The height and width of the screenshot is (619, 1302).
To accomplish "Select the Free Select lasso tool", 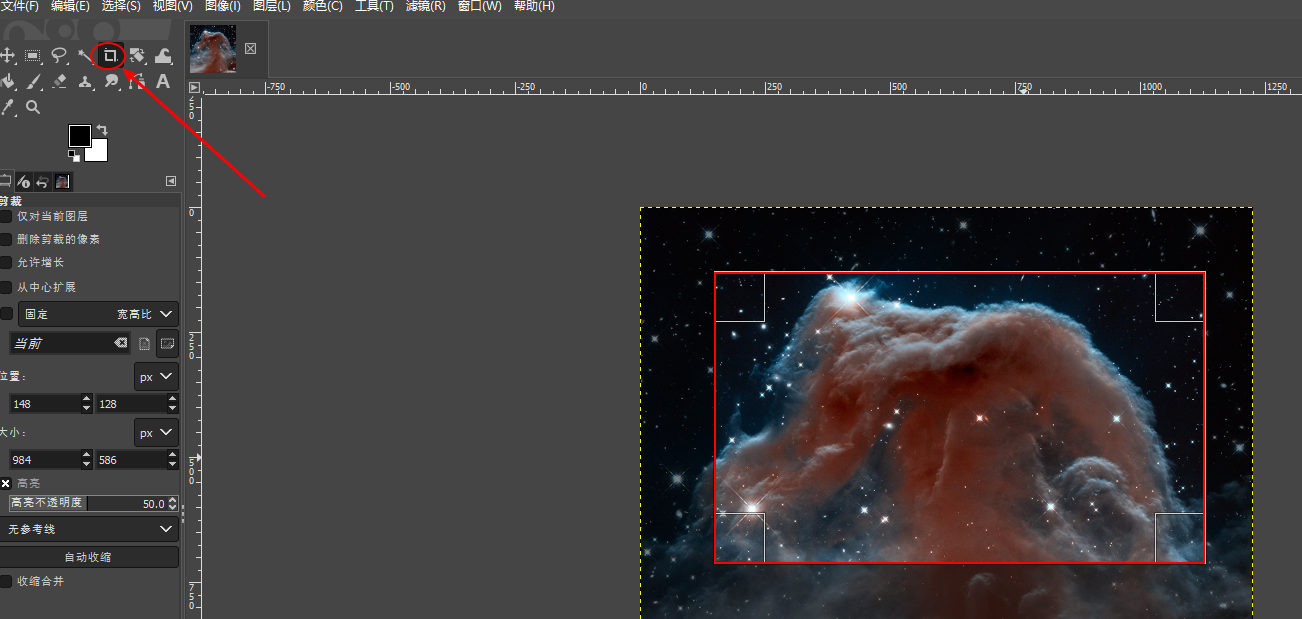I will (x=59, y=56).
